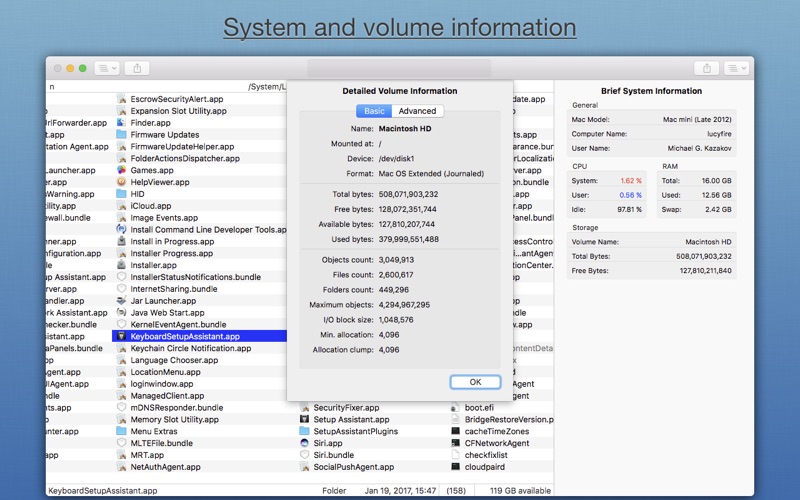800x500 pixels.
Task: Click the OK button
Action: pos(476,382)
